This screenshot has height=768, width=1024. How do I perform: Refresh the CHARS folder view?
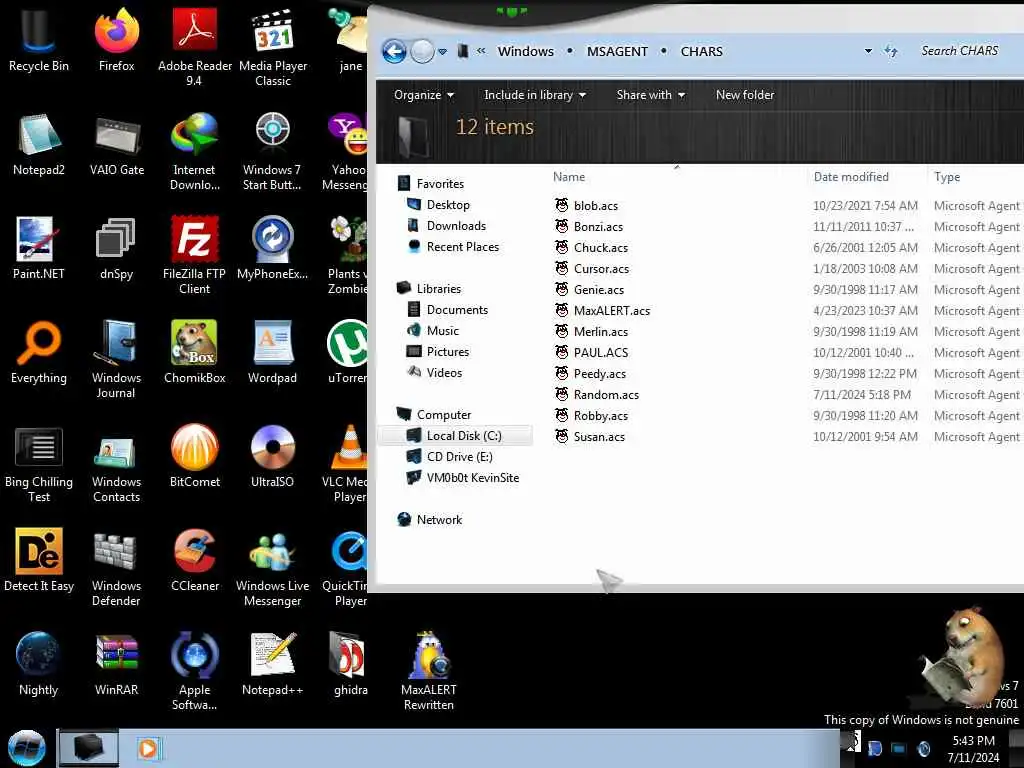891,51
